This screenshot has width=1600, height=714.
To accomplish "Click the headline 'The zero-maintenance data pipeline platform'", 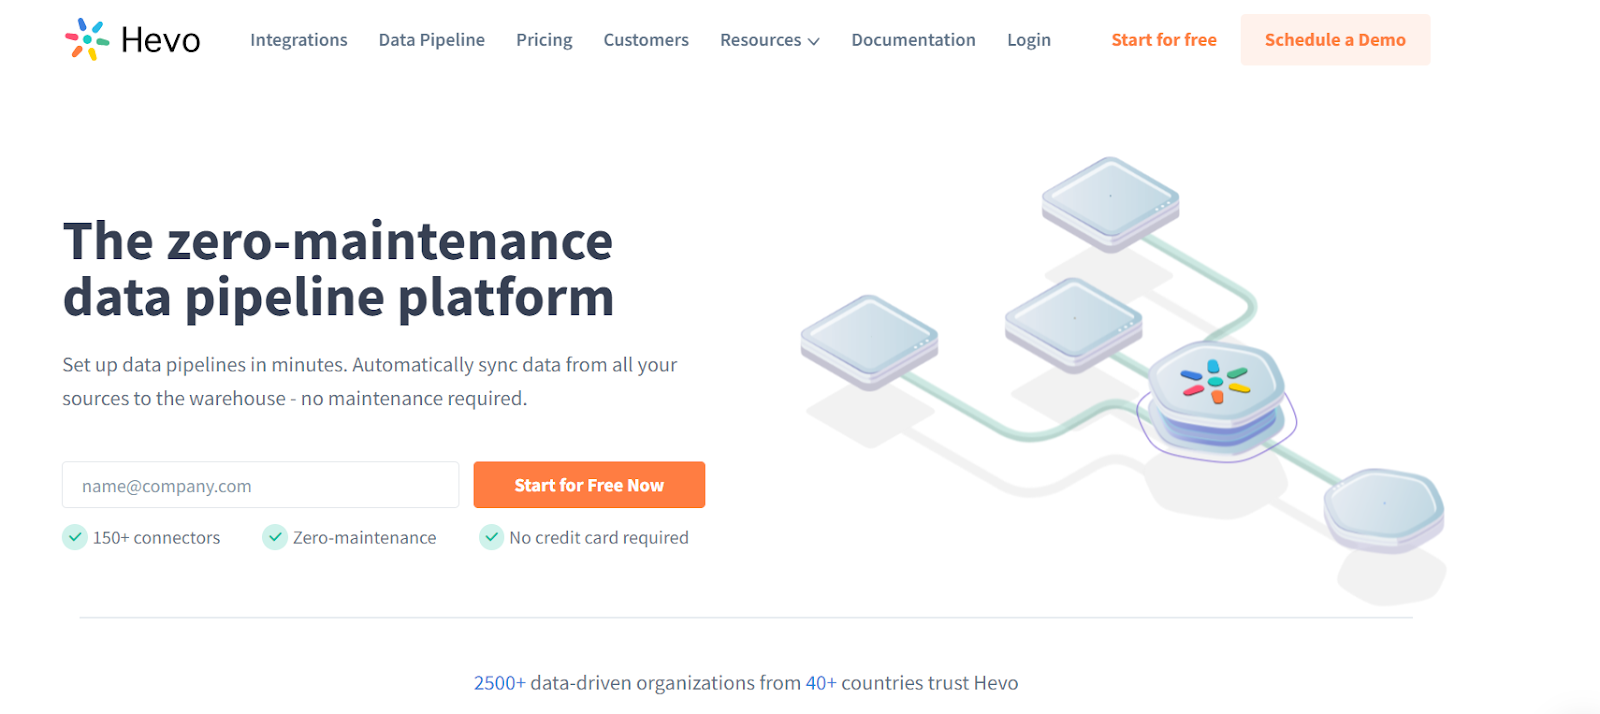I will [338, 270].
